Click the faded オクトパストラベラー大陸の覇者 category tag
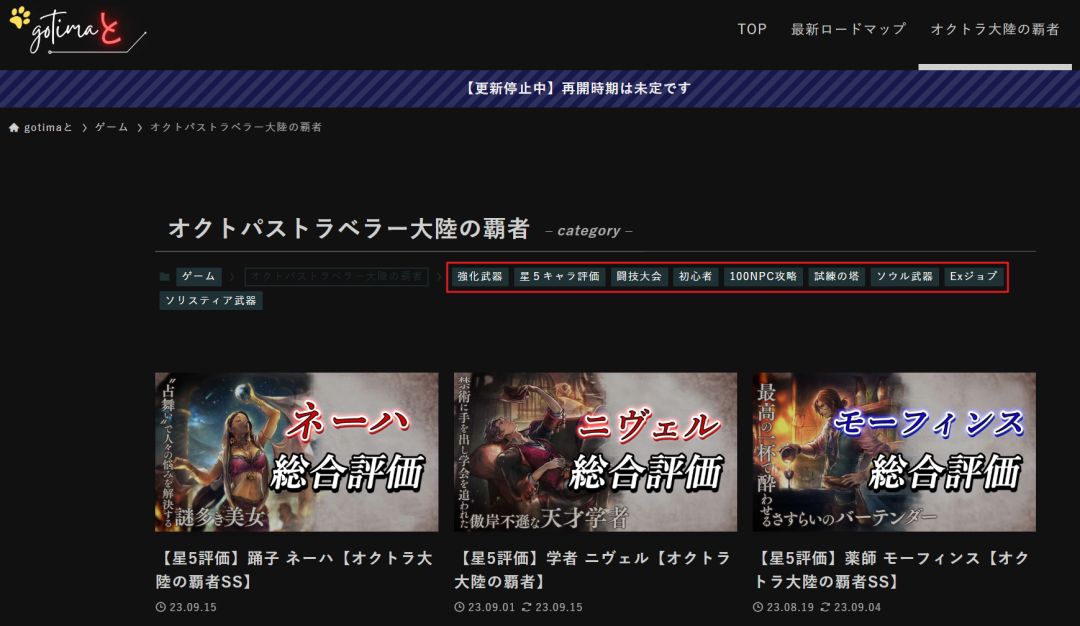 (336, 276)
